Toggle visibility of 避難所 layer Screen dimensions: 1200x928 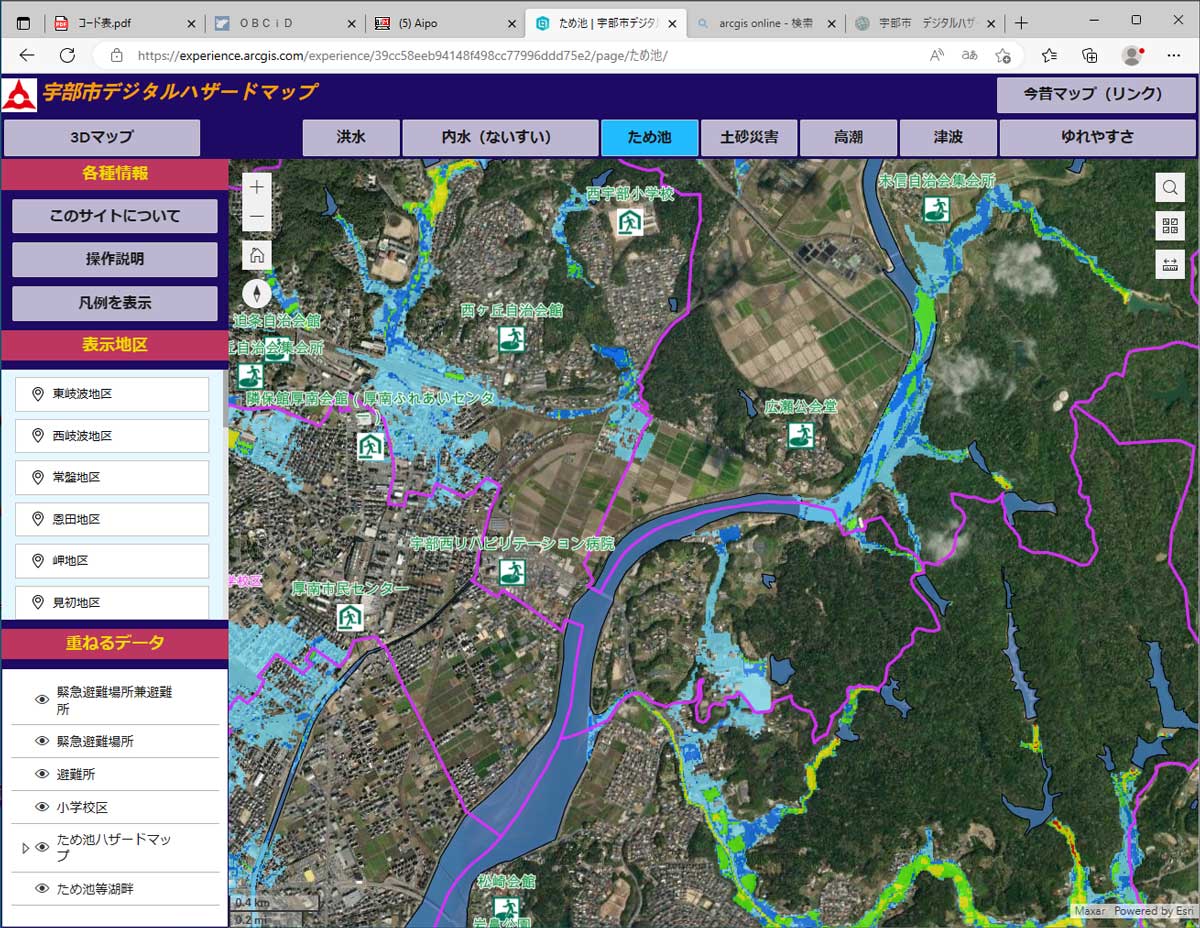(x=42, y=774)
